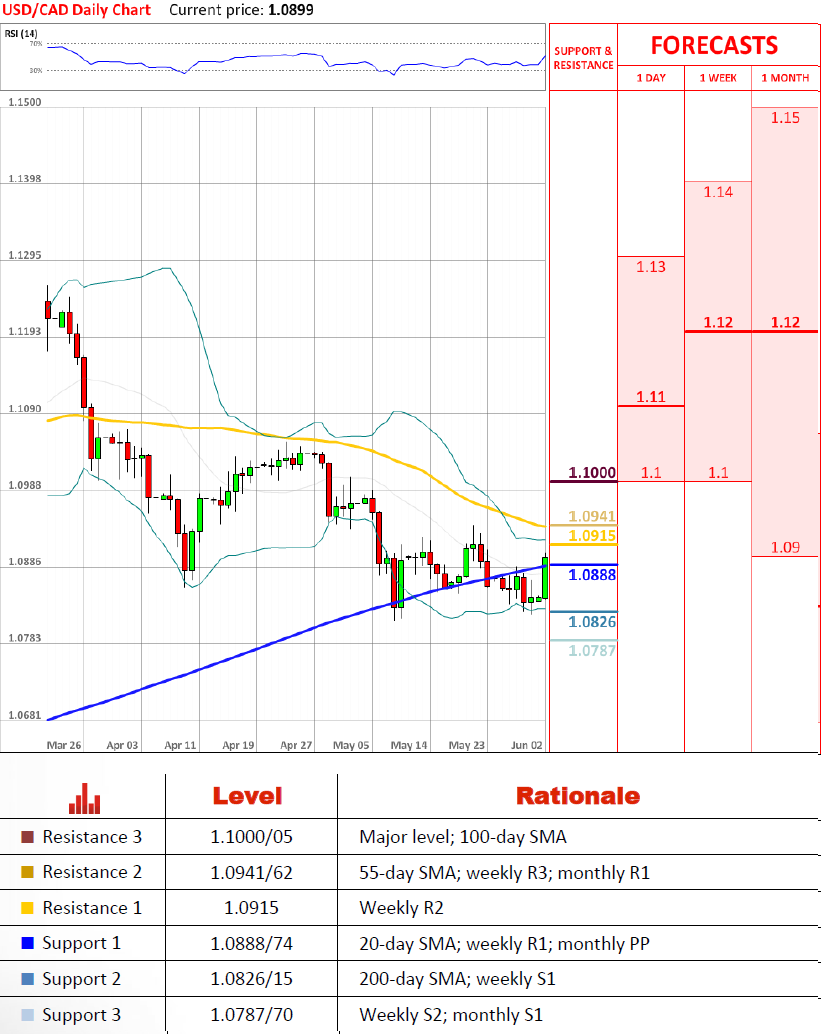Click the level cell 1.0787/70

coord(251,1015)
